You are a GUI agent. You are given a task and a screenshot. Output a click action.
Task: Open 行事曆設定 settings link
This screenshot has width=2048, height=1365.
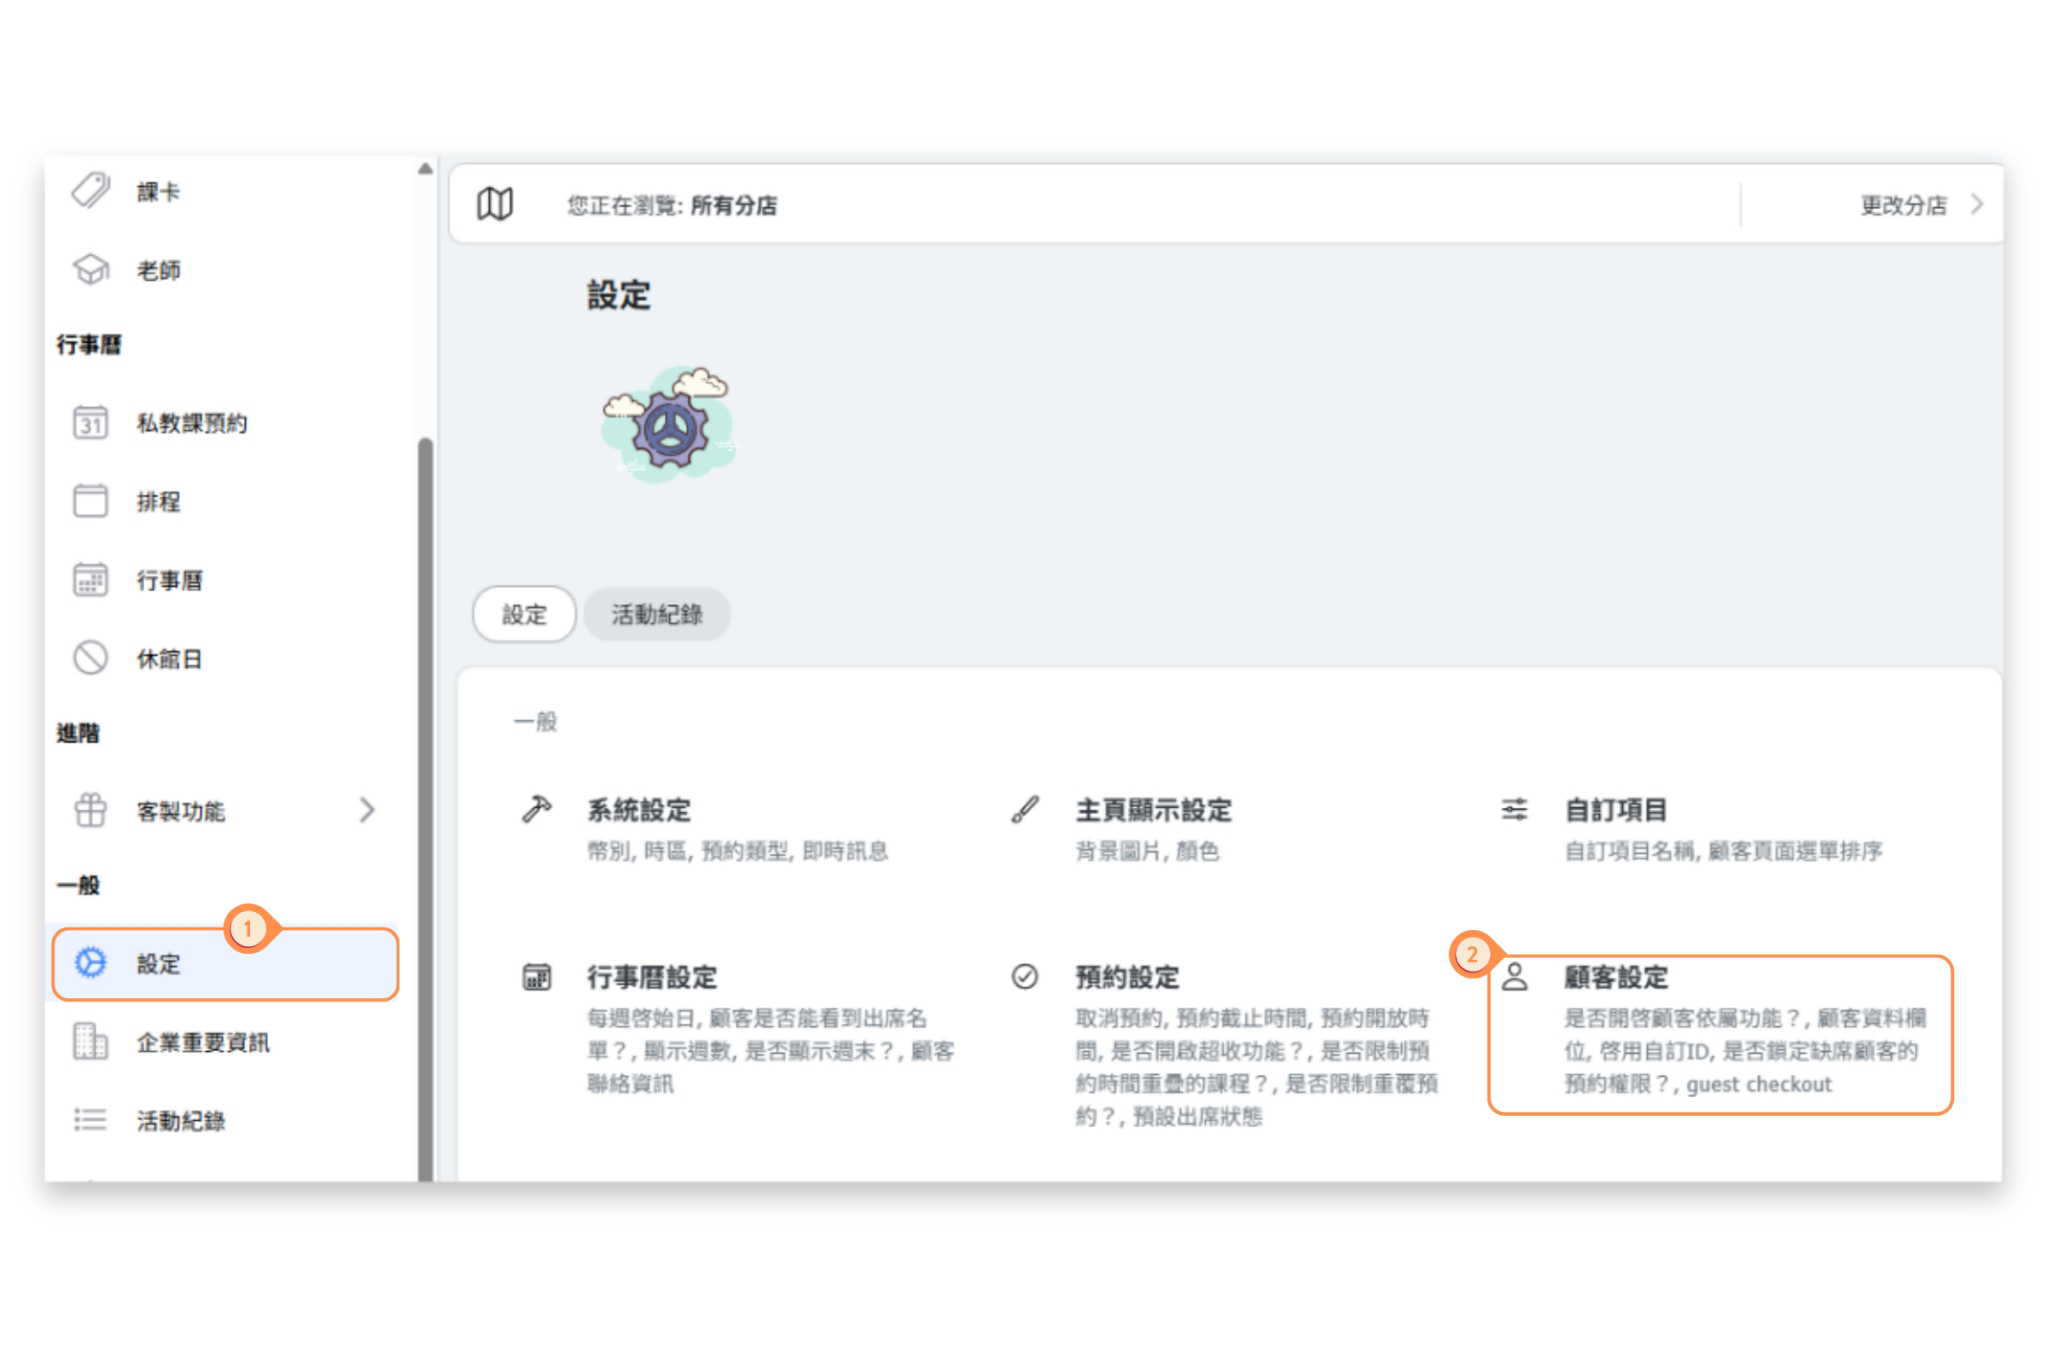[652, 977]
